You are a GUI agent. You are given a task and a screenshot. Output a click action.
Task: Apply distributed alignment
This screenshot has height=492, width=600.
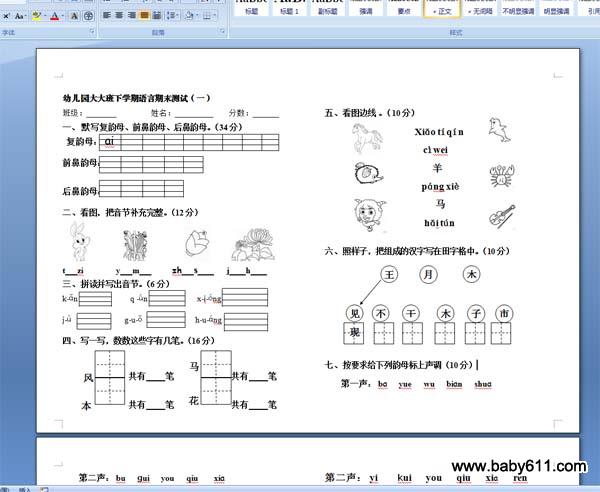(x=157, y=15)
